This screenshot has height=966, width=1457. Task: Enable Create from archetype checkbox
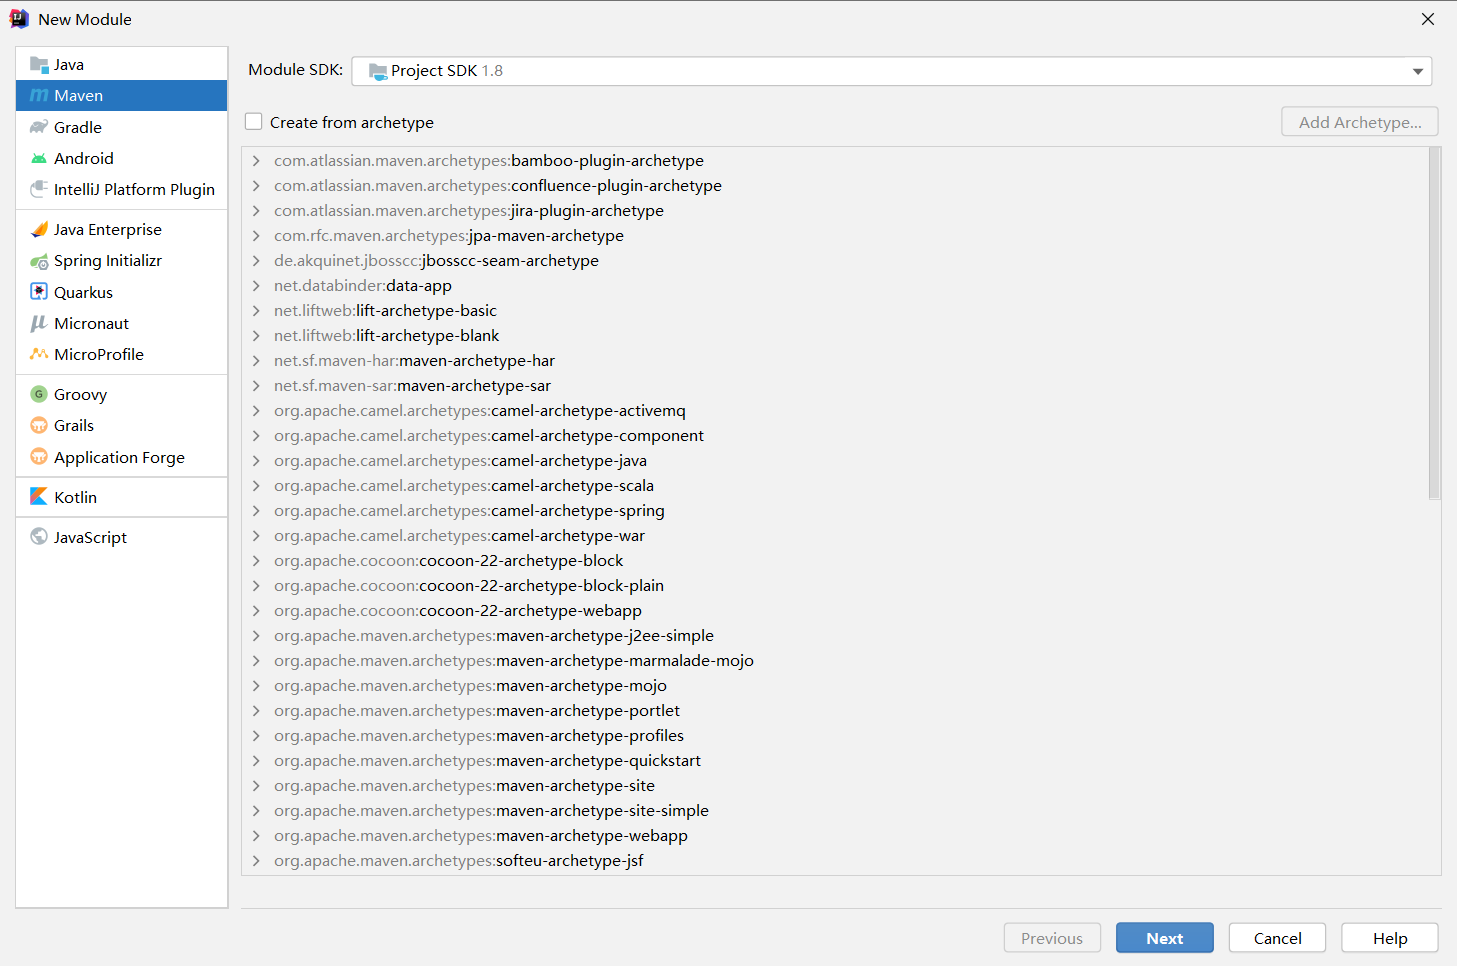pyautogui.click(x=254, y=122)
